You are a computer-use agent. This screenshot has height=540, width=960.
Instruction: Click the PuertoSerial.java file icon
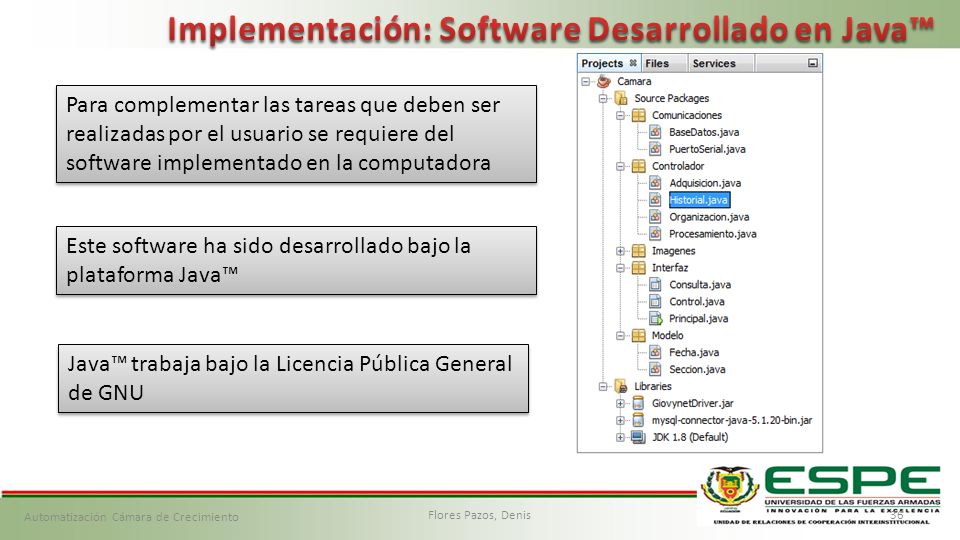tap(655, 149)
